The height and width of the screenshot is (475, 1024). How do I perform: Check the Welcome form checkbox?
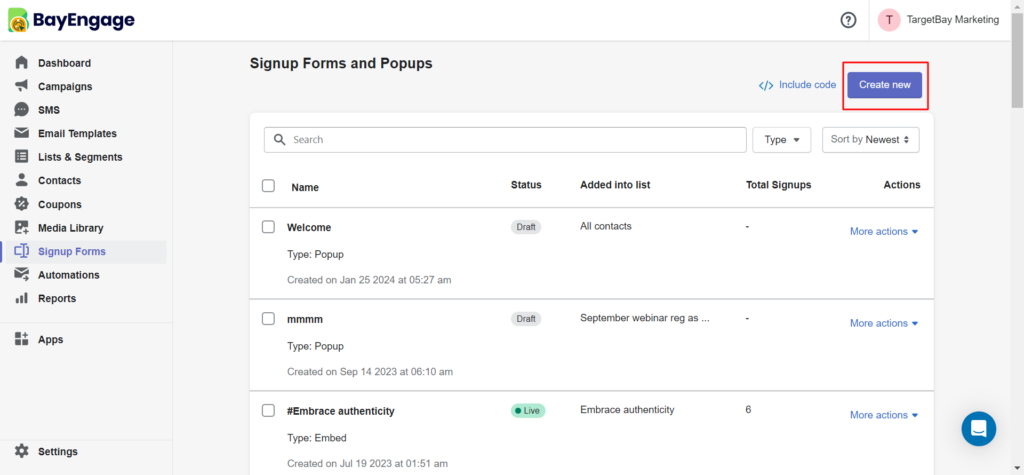(268, 227)
